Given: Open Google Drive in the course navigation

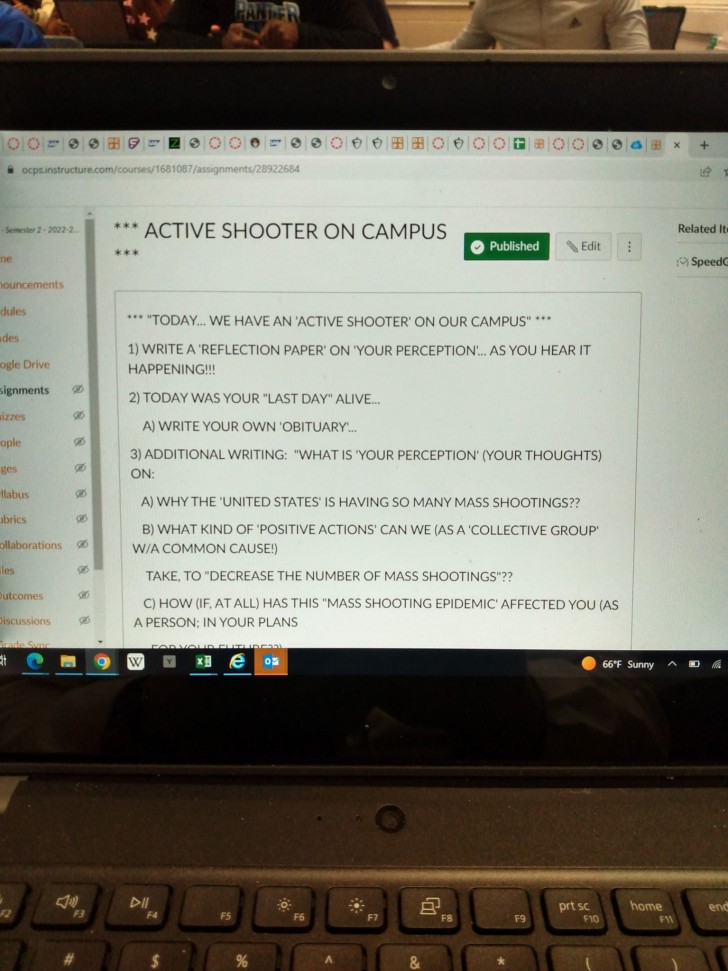Looking at the screenshot, I should (25, 364).
